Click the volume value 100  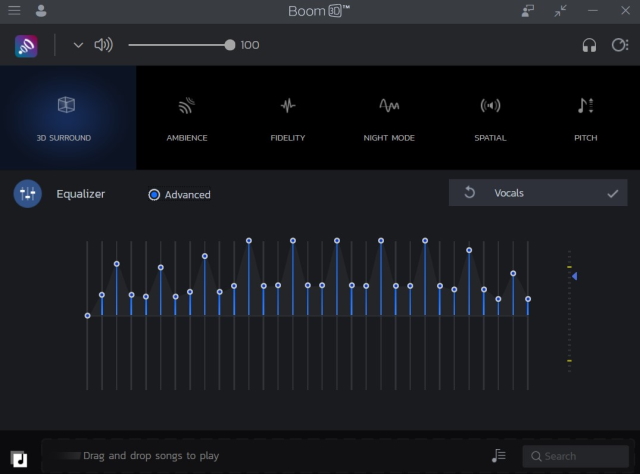click(x=249, y=45)
